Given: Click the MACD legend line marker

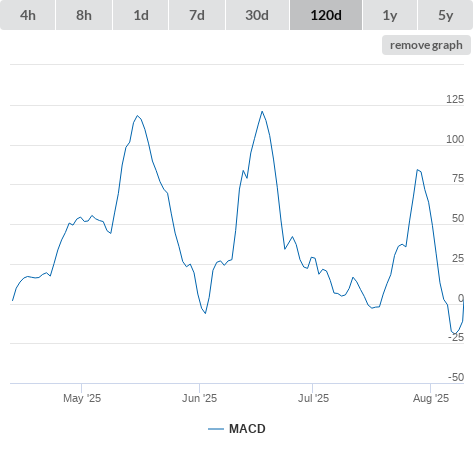Looking at the screenshot, I should click(x=216, y=429).
